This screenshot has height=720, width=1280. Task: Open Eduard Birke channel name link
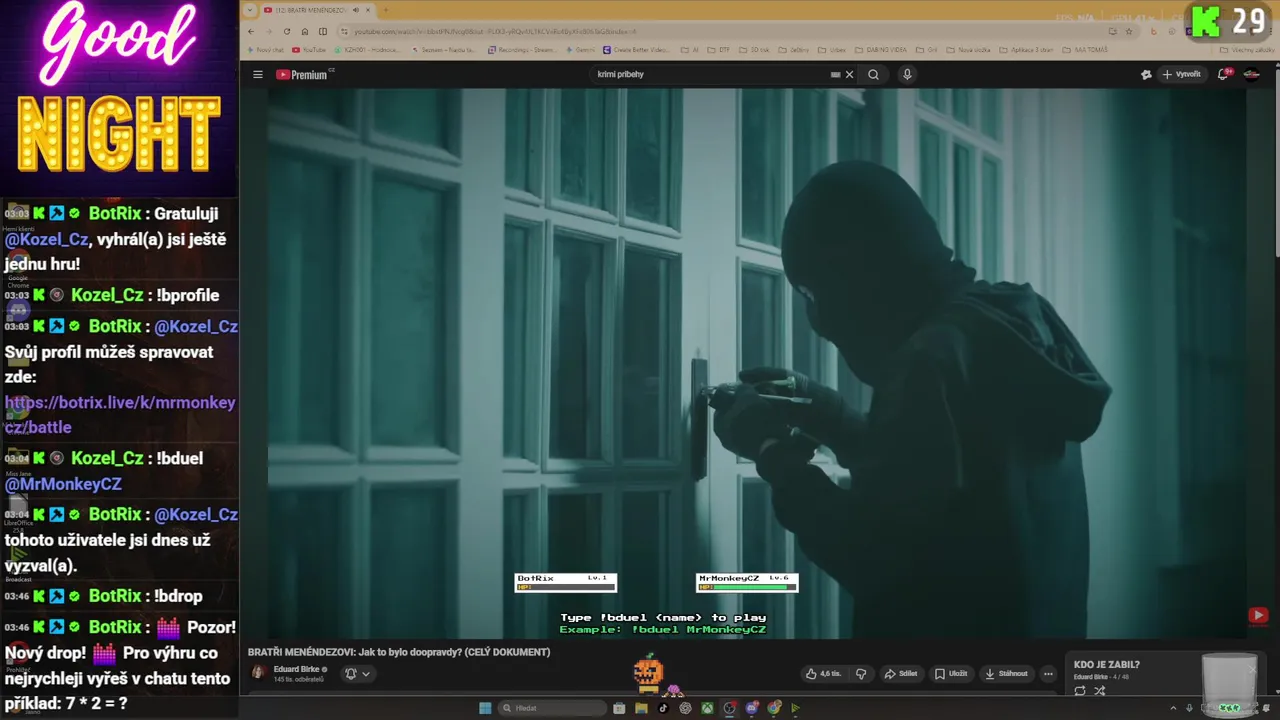[x=297, y=669]
